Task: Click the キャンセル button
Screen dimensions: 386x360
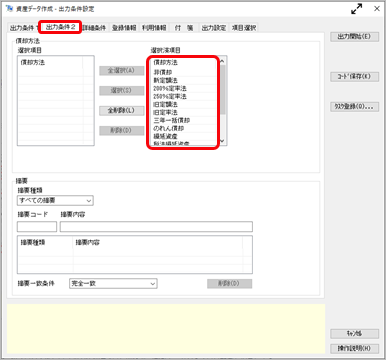Action: click(354, 333)
